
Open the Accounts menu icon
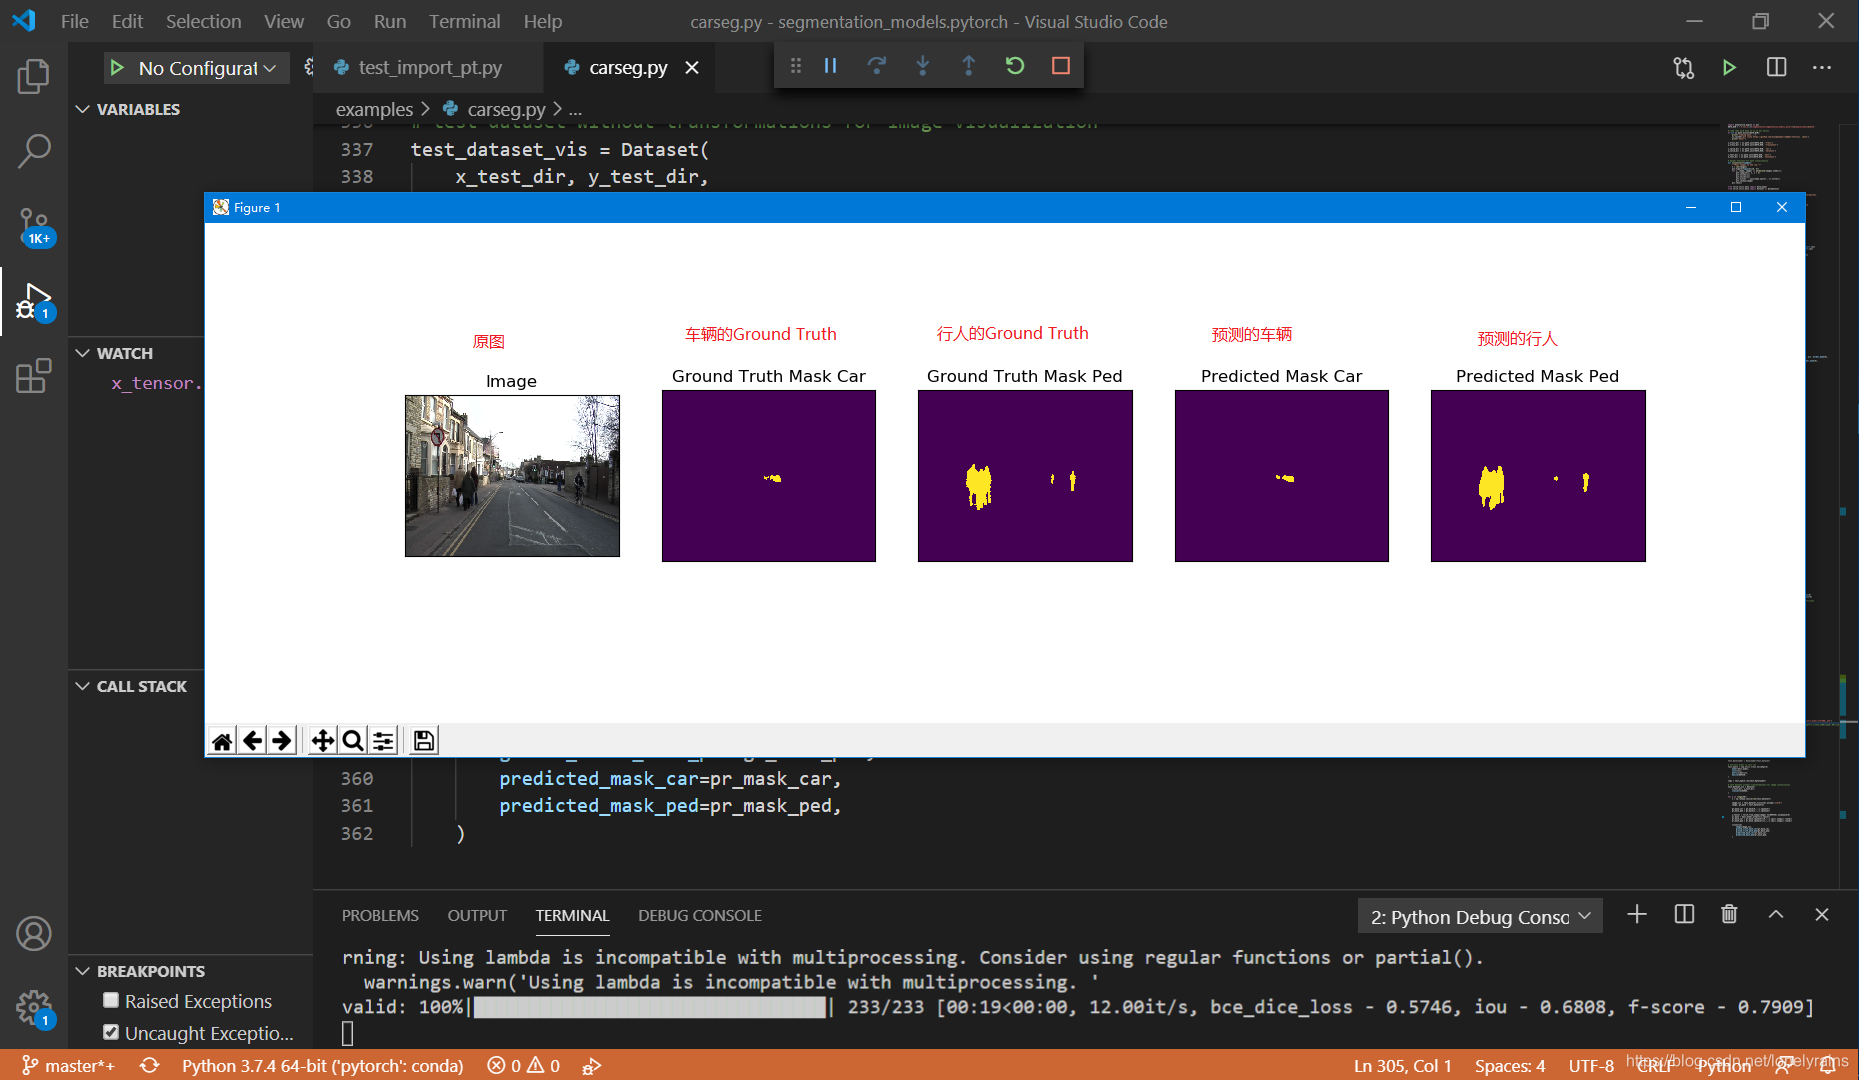[x=33, y=933]
